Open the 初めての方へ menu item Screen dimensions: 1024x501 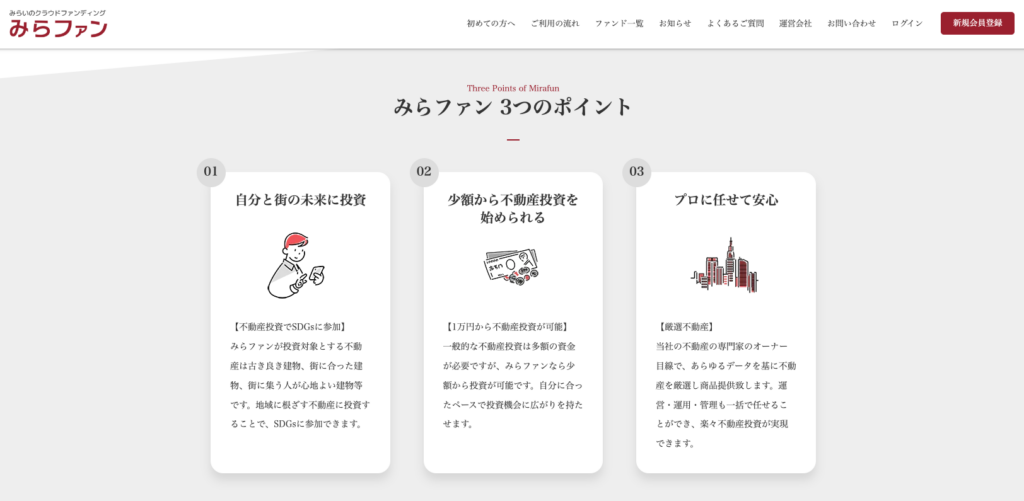click(491, 23)
